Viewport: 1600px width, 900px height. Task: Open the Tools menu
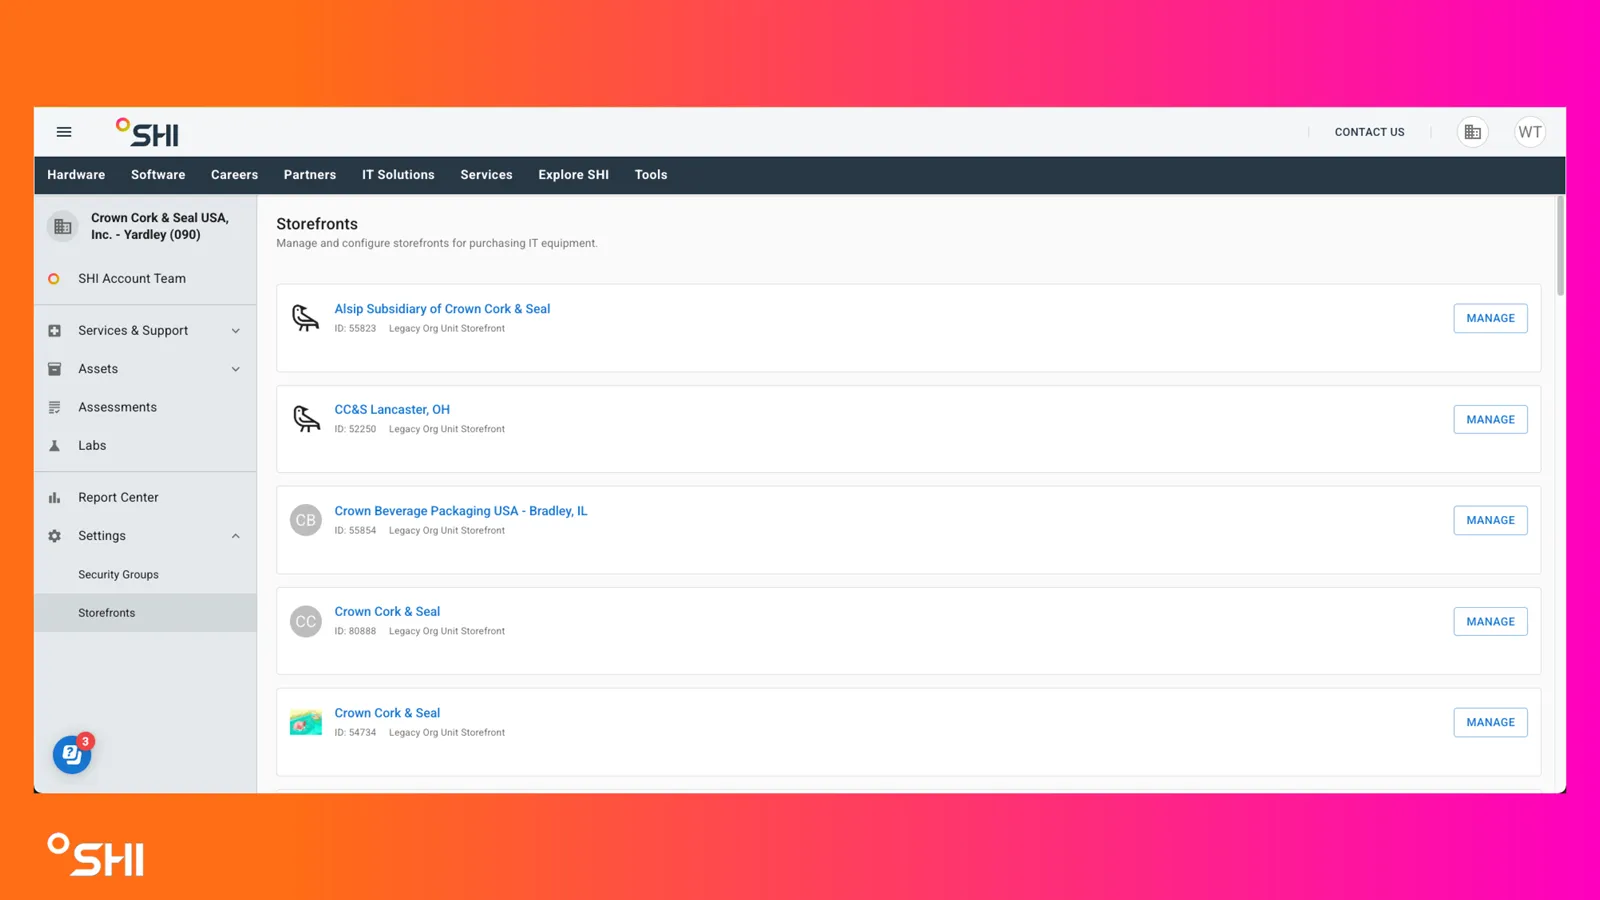click(651, 175)
